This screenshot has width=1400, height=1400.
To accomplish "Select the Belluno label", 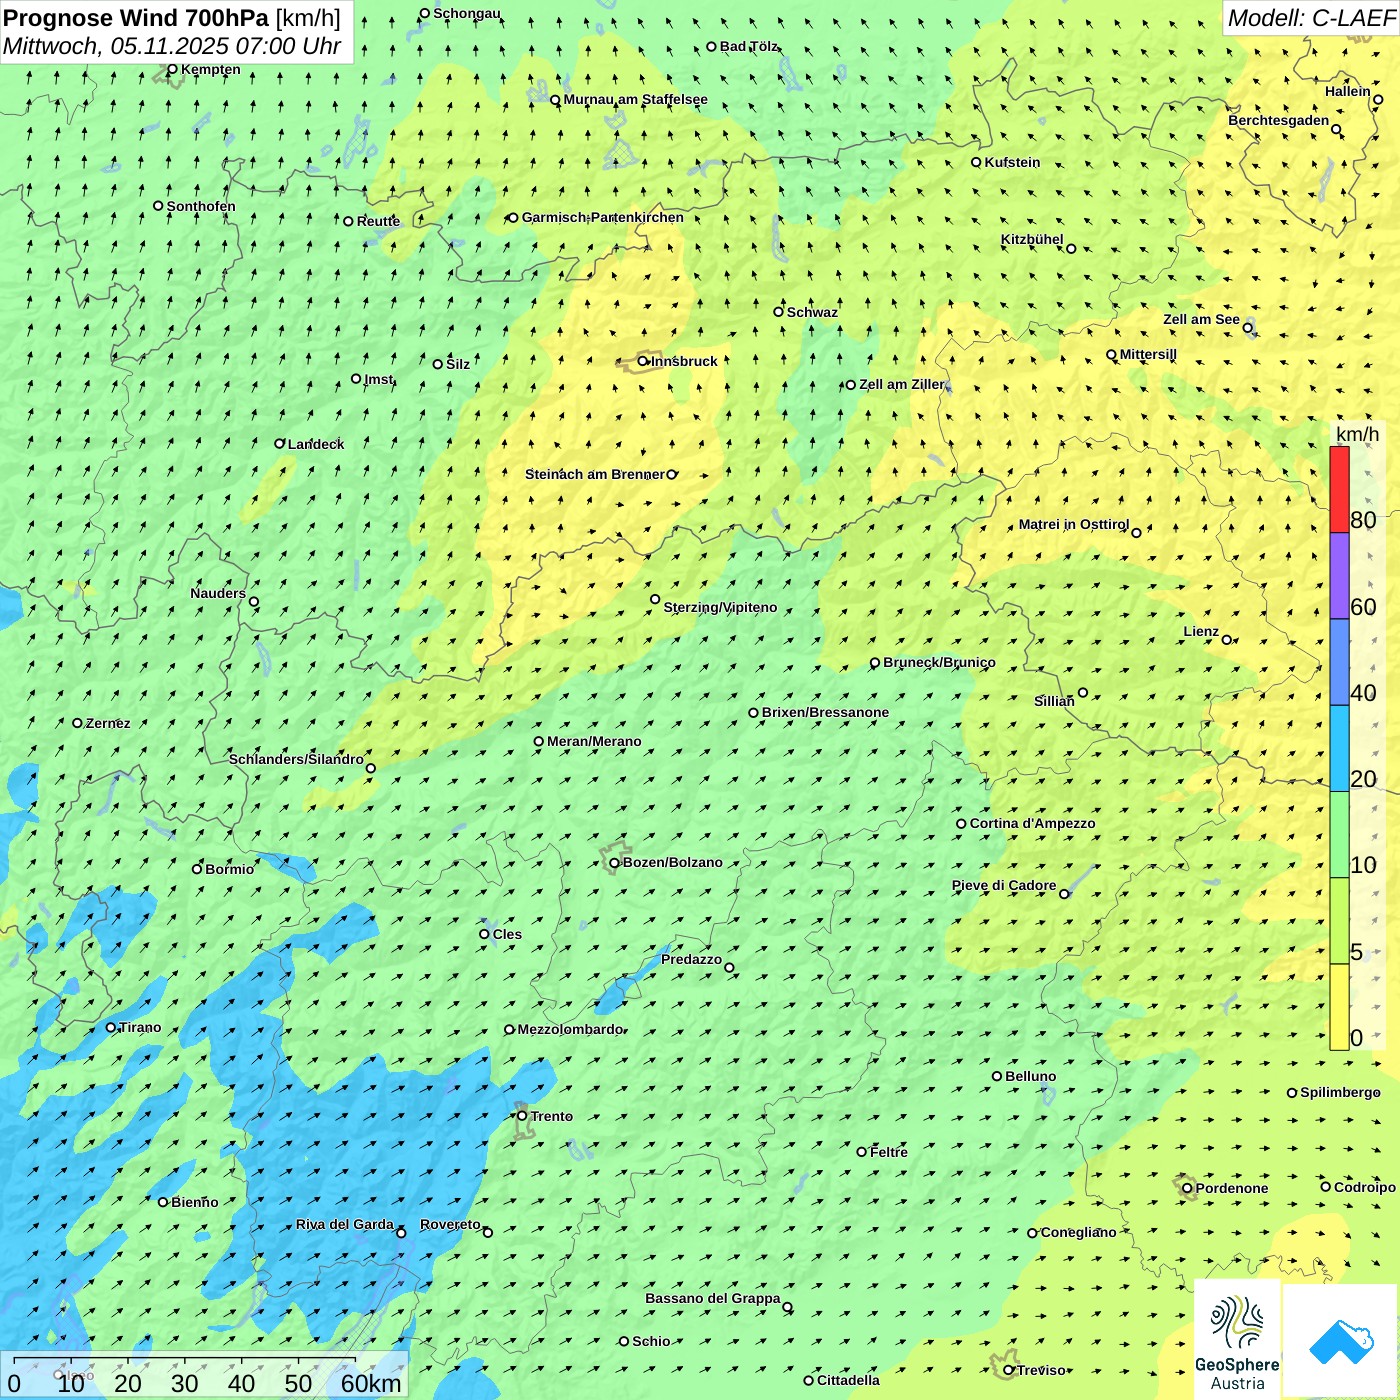I will (1031, 1077).
